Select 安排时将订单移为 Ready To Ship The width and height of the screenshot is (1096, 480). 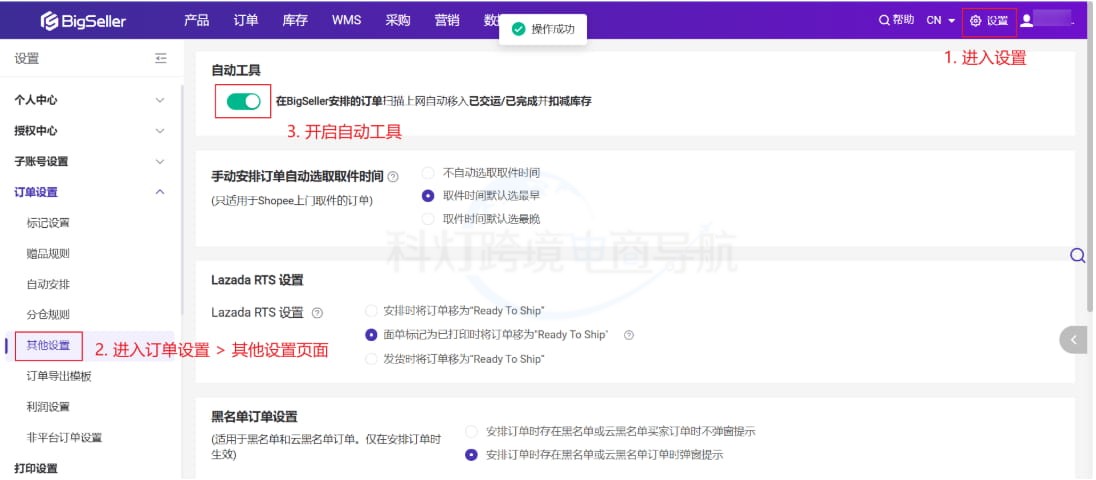click(x=371, y=310)
